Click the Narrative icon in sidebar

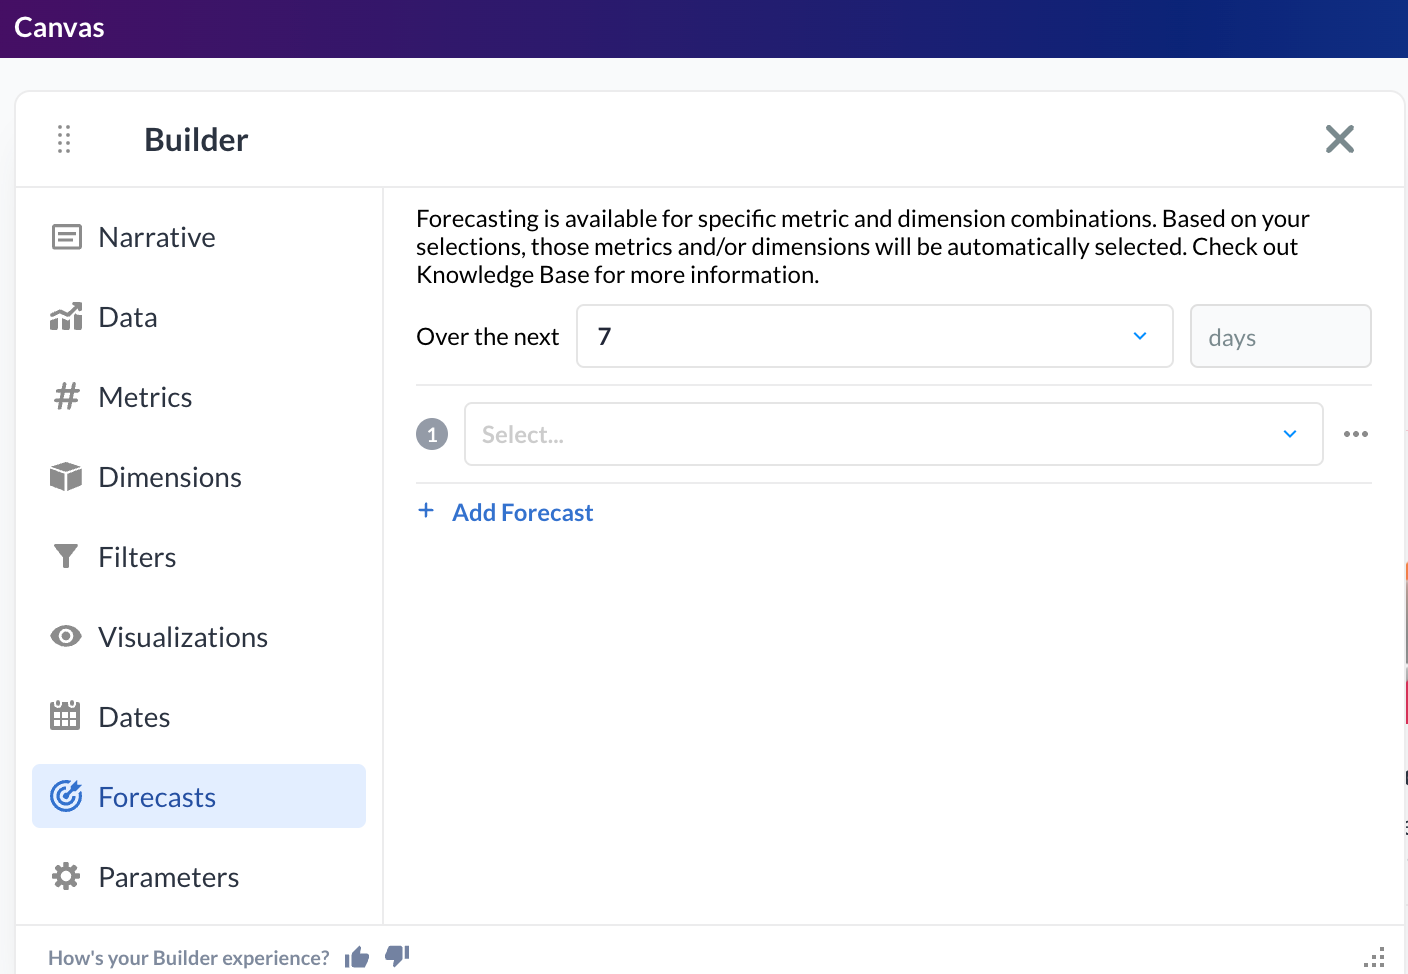[66, 237]
